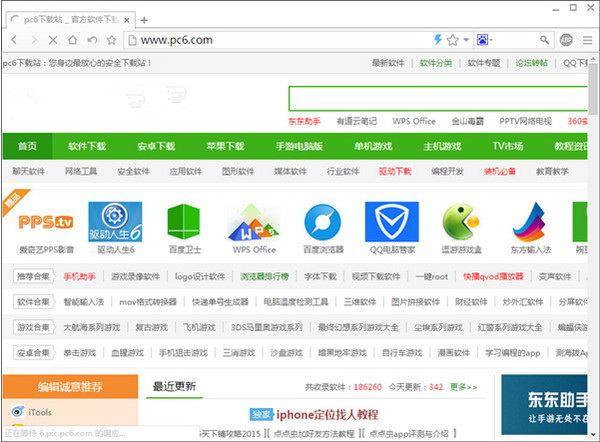Image resolution: width=600 pixels, height=442 pixels.
Task: Click the vertical page scrollbar thumb
Action: (593, 89)
